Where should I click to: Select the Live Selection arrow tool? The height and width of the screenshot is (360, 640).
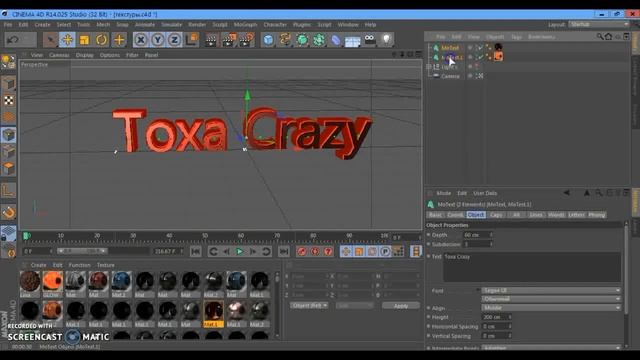[50, 40]
